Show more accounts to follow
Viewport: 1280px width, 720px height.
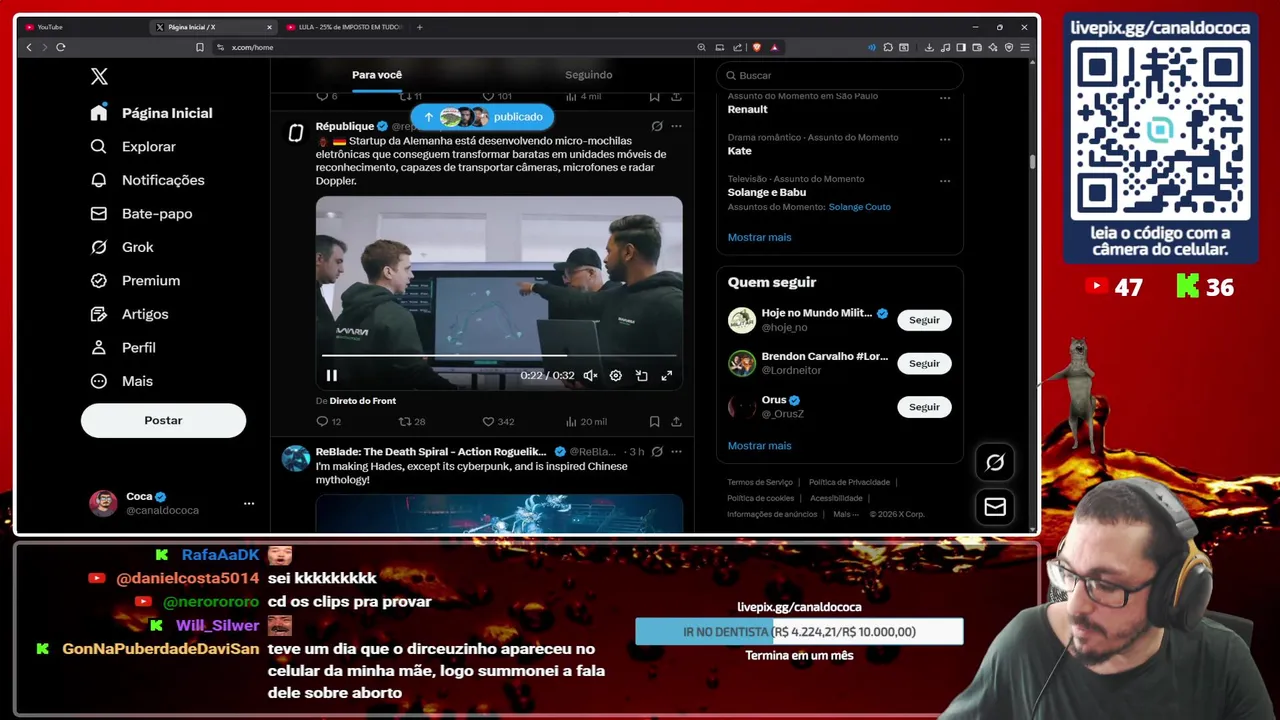[x=759, y=446]
